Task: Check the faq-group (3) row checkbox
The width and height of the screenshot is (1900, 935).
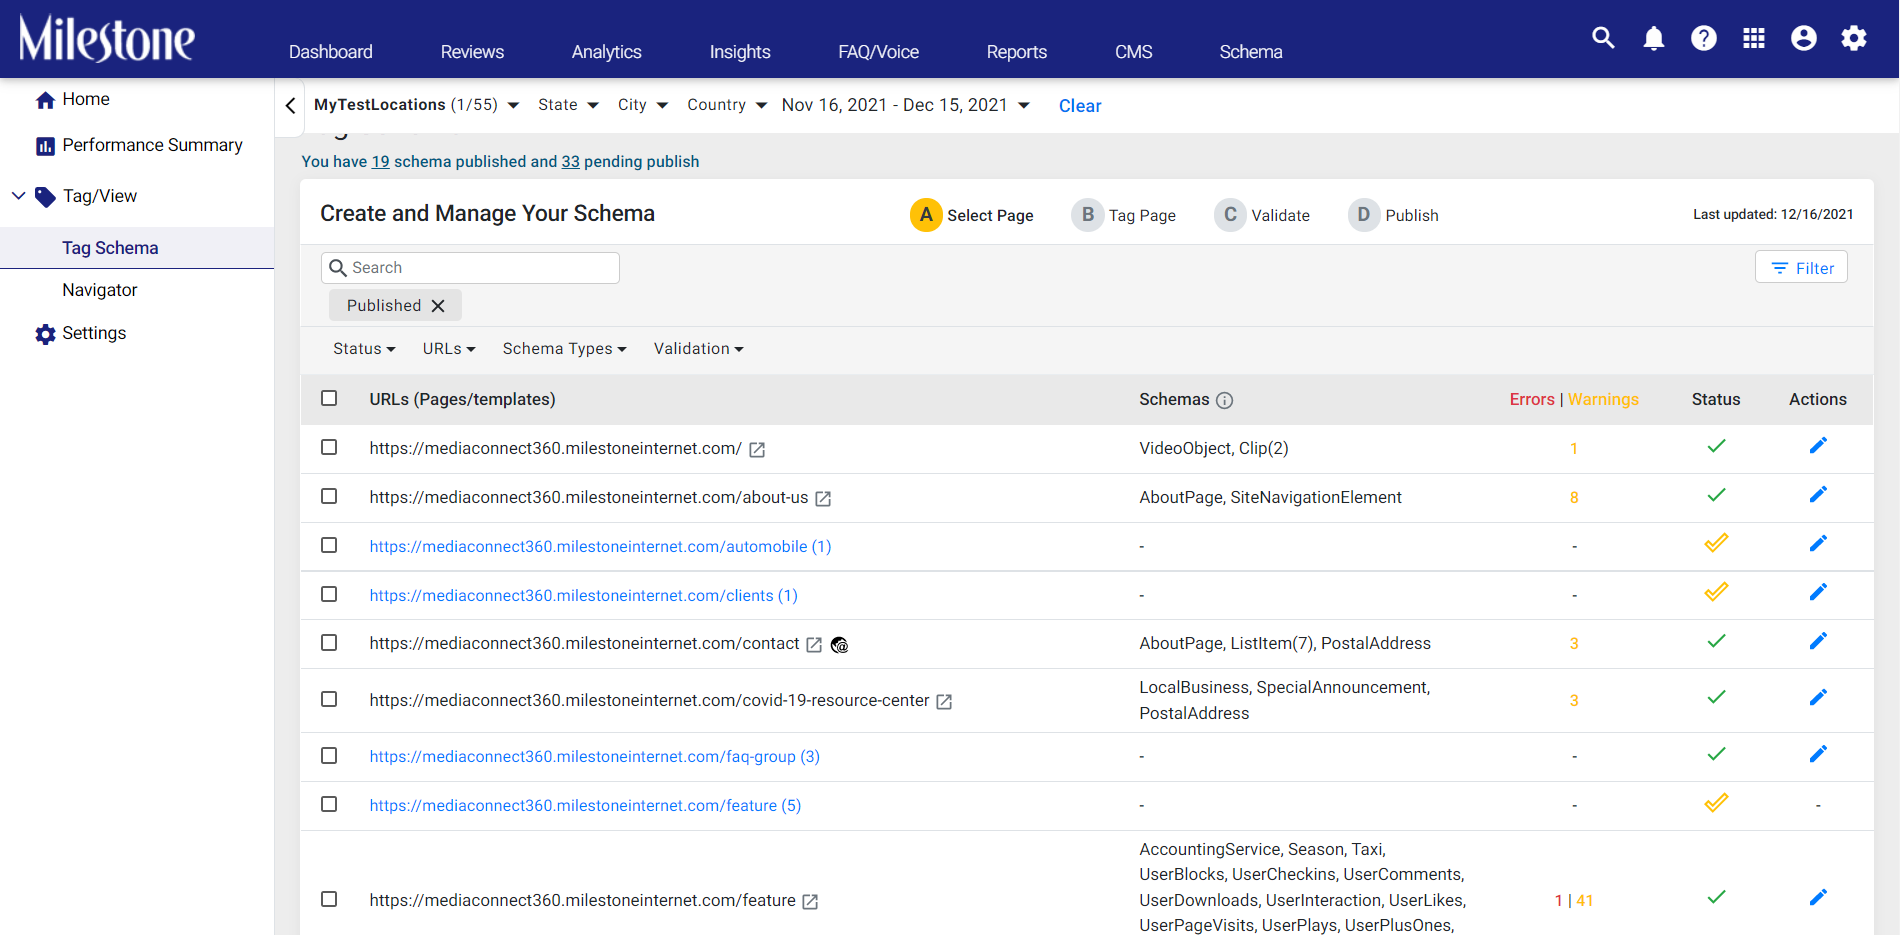Action: 329,755
